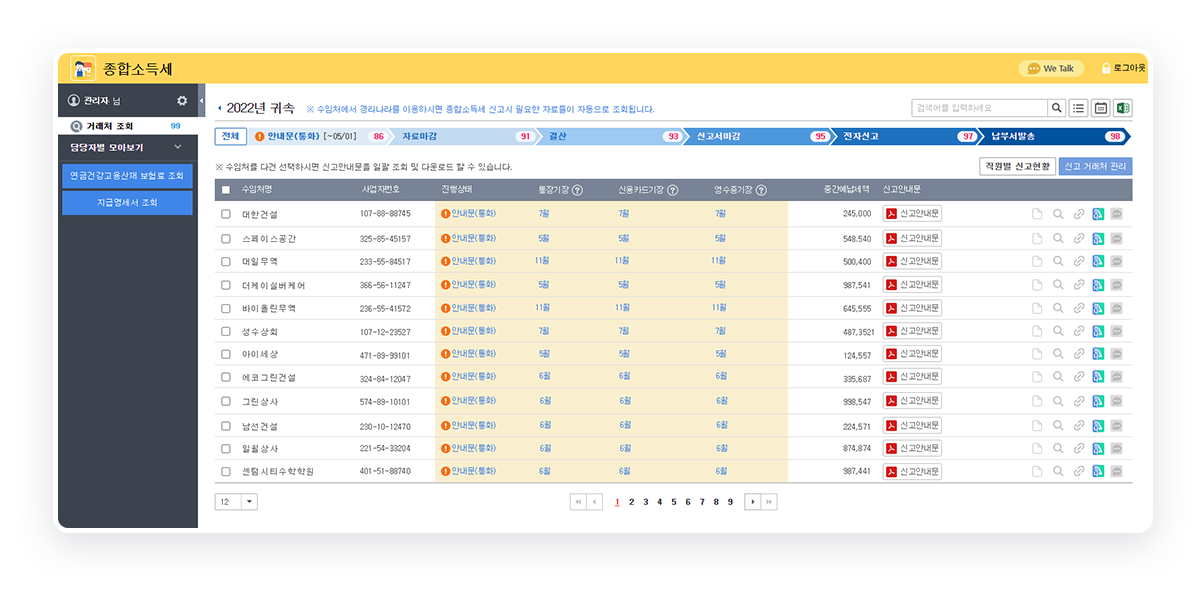Select the 대일무역 row checkbox
This screenshot has height=593, width=1200.
click(226, 261)
